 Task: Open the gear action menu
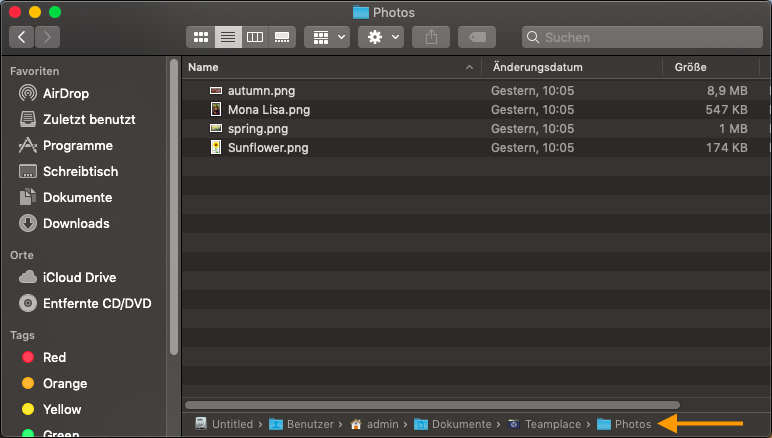[381, 37]
